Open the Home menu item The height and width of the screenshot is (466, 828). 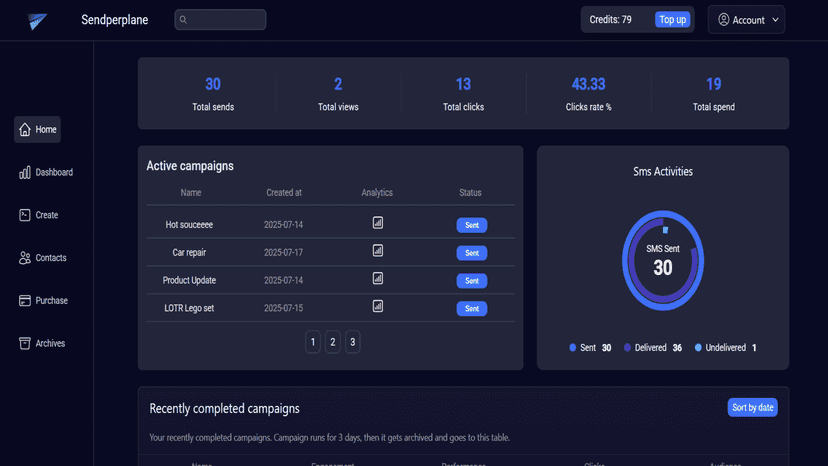(37, 129)
